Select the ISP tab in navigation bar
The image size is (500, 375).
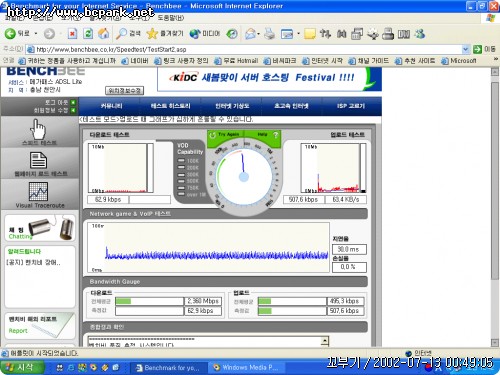pos(351,106)
